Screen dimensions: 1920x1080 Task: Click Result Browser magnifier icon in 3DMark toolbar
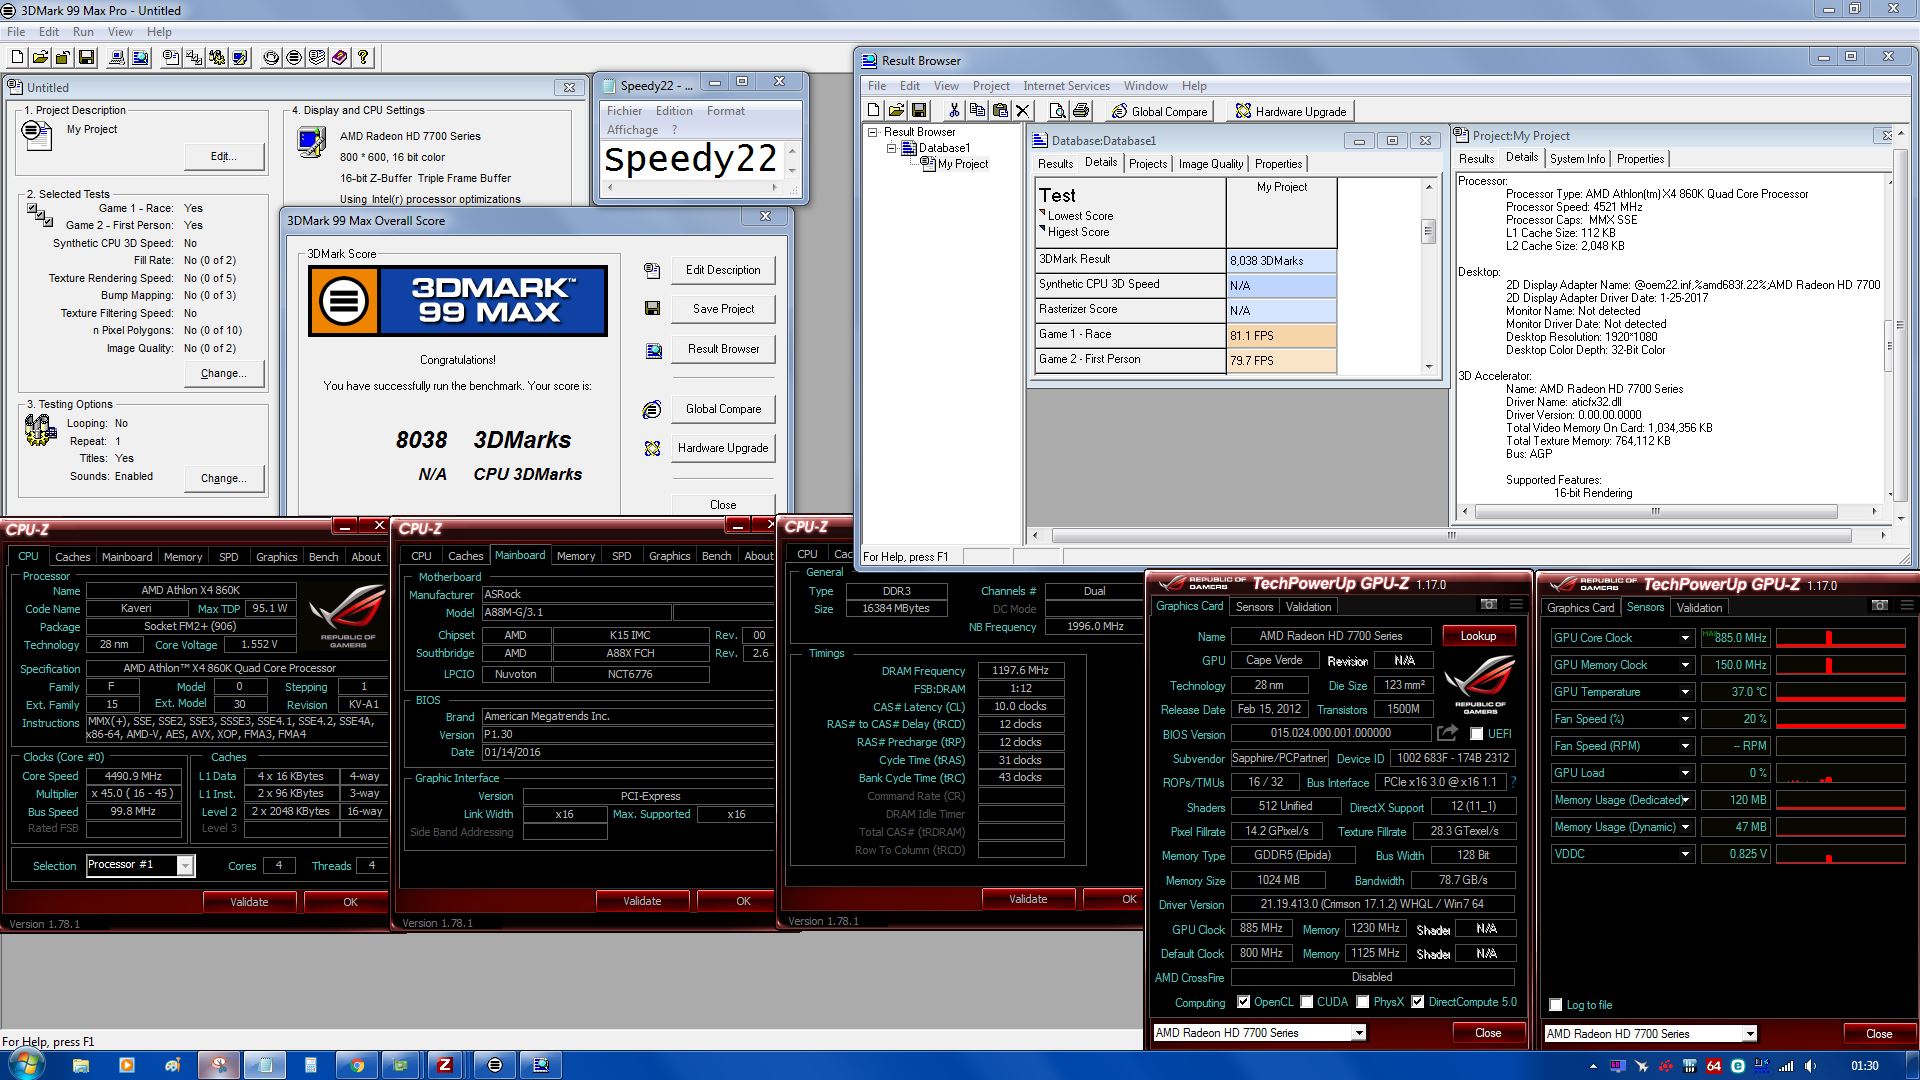[x=141, y=58]
